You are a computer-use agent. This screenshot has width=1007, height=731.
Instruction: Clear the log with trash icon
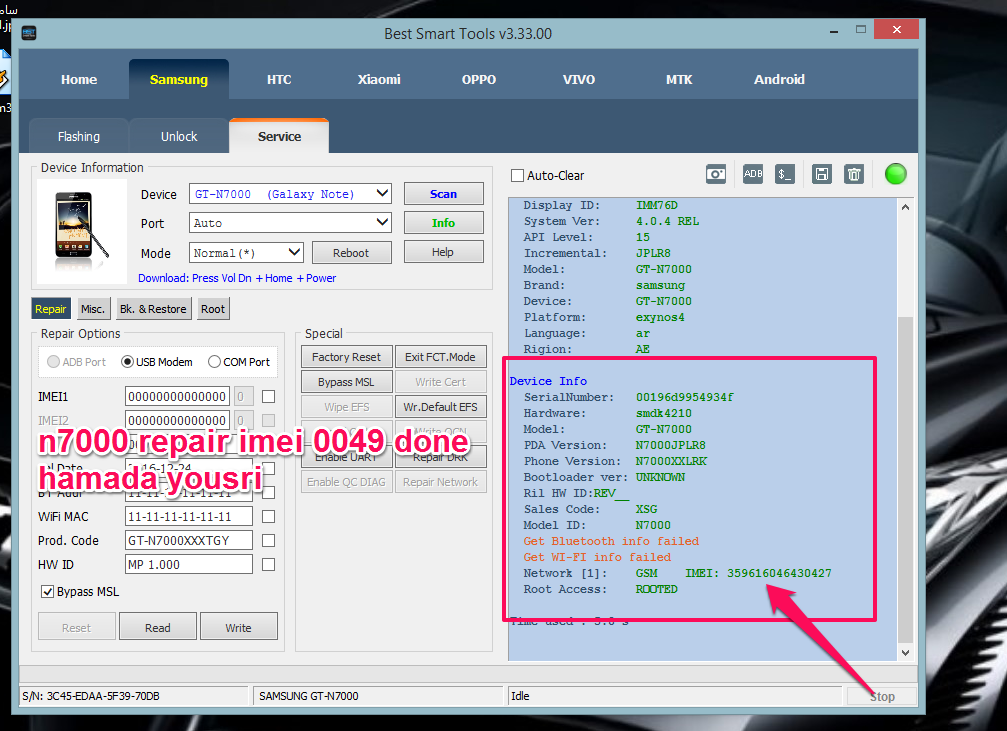(854, 174)
